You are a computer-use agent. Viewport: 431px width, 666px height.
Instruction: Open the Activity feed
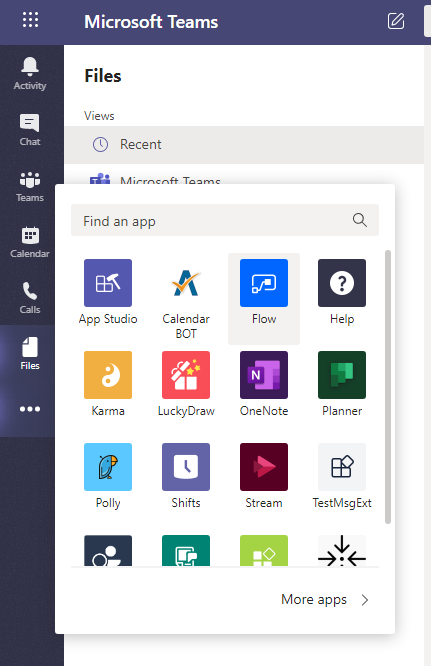[30, 73]
